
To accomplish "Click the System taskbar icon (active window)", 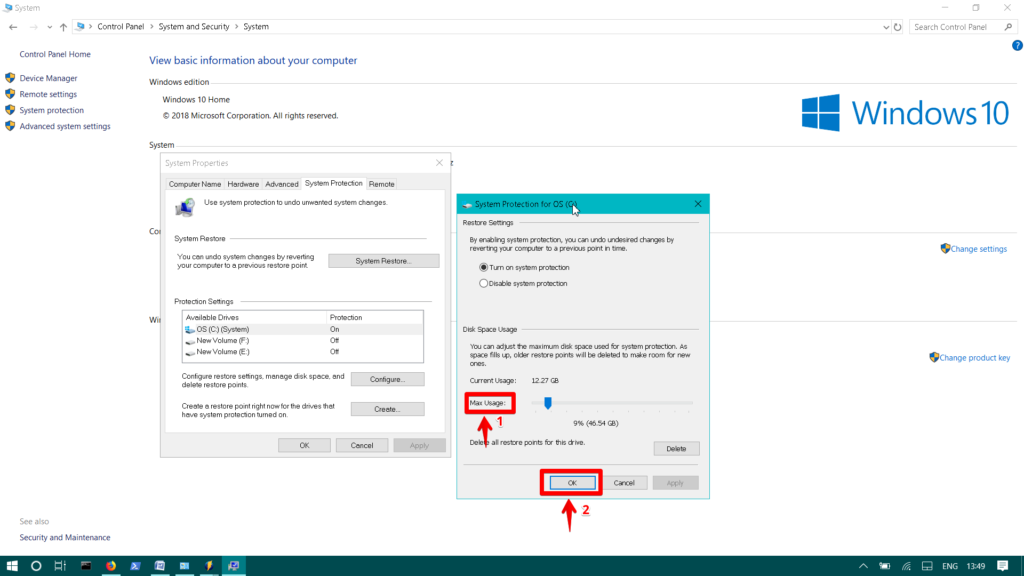I will coord(233,566).
